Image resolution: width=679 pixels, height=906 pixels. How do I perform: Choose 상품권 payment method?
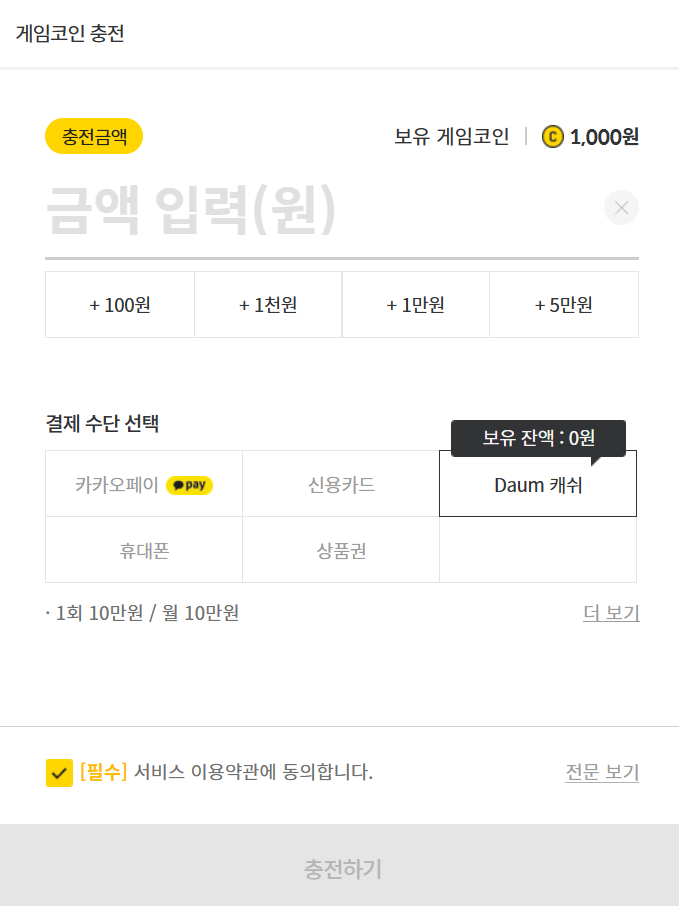pyautogui.click(x=341, y=551)
